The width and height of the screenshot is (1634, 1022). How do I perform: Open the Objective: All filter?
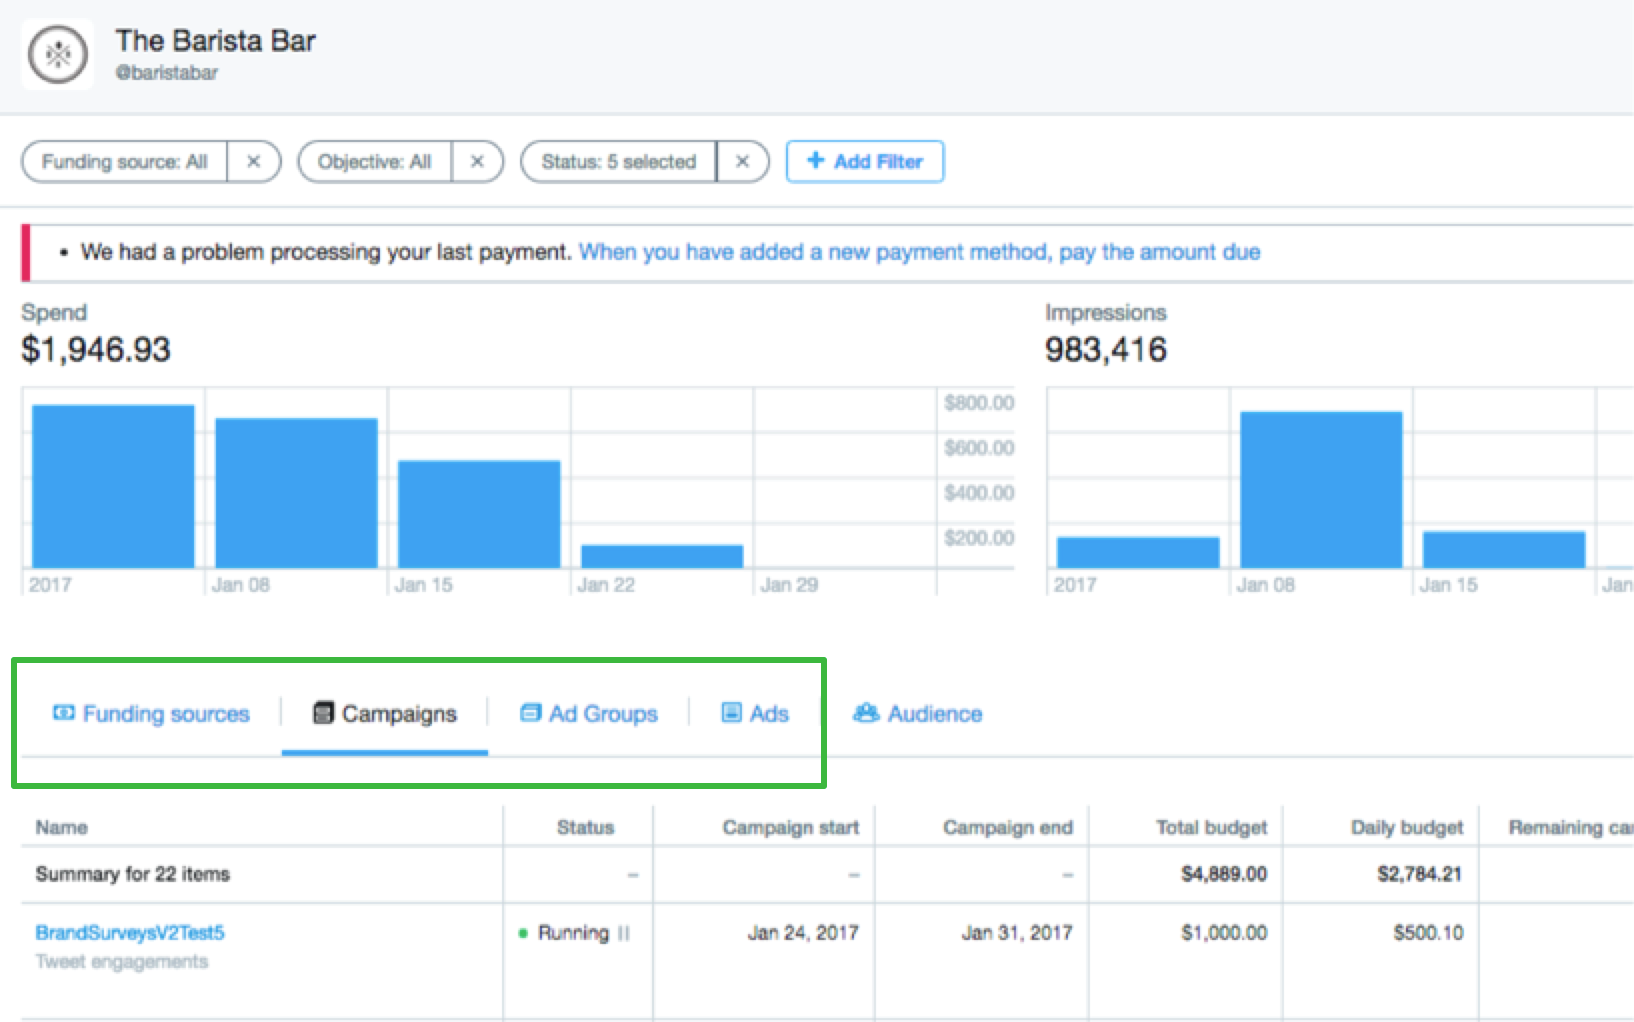click(x=375, y=162)
